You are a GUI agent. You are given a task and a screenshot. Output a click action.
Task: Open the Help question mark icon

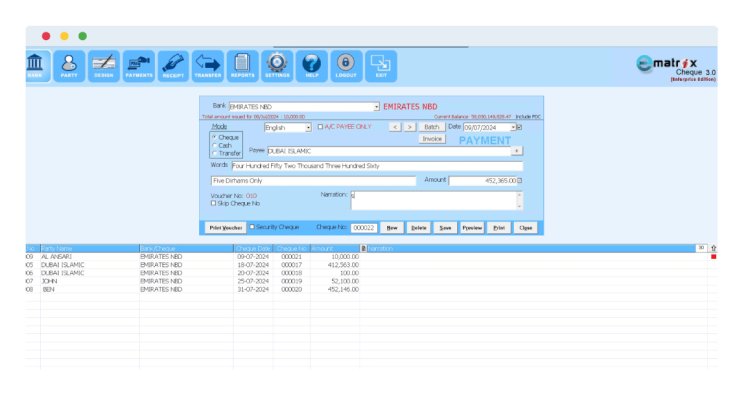312,66
